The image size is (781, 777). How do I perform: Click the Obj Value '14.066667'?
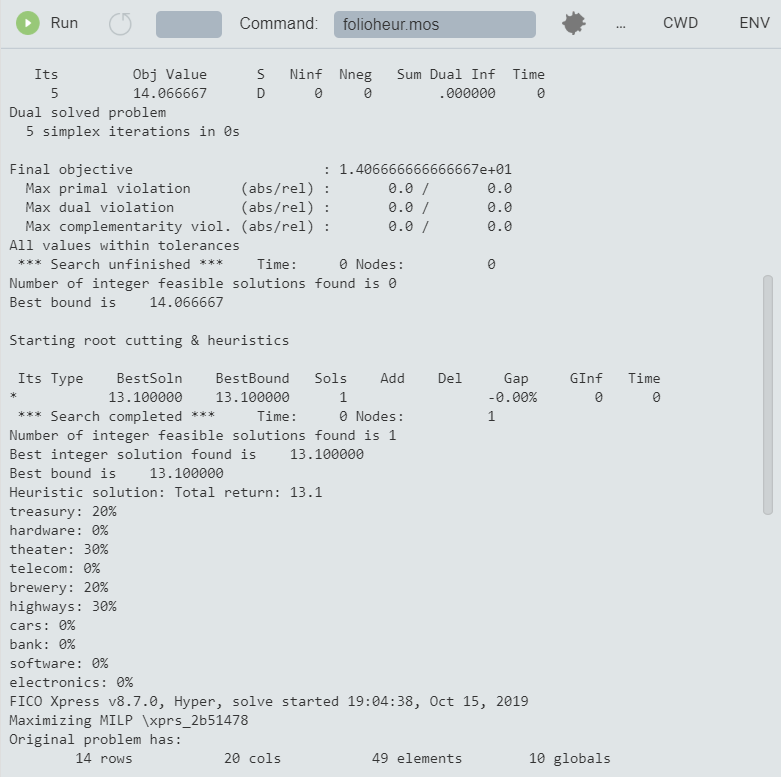click(170, 94)
